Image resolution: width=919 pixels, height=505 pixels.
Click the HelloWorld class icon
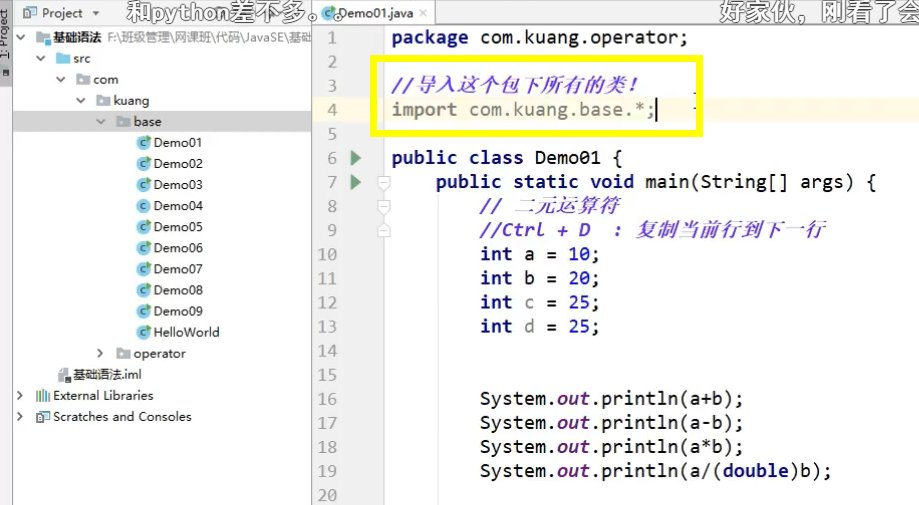[x=143, y=332]
